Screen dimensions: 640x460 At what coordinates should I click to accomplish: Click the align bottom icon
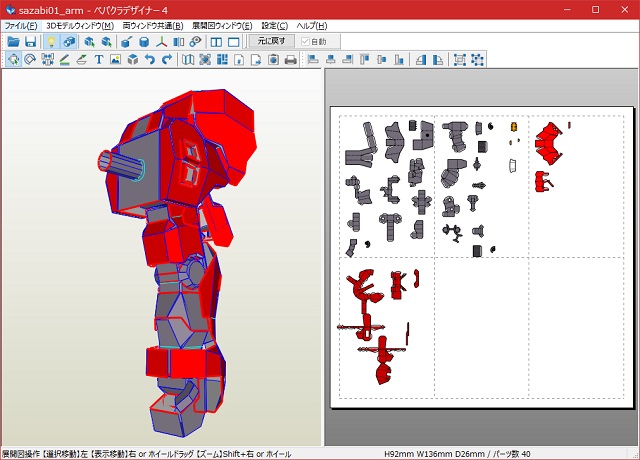(399, 60)
